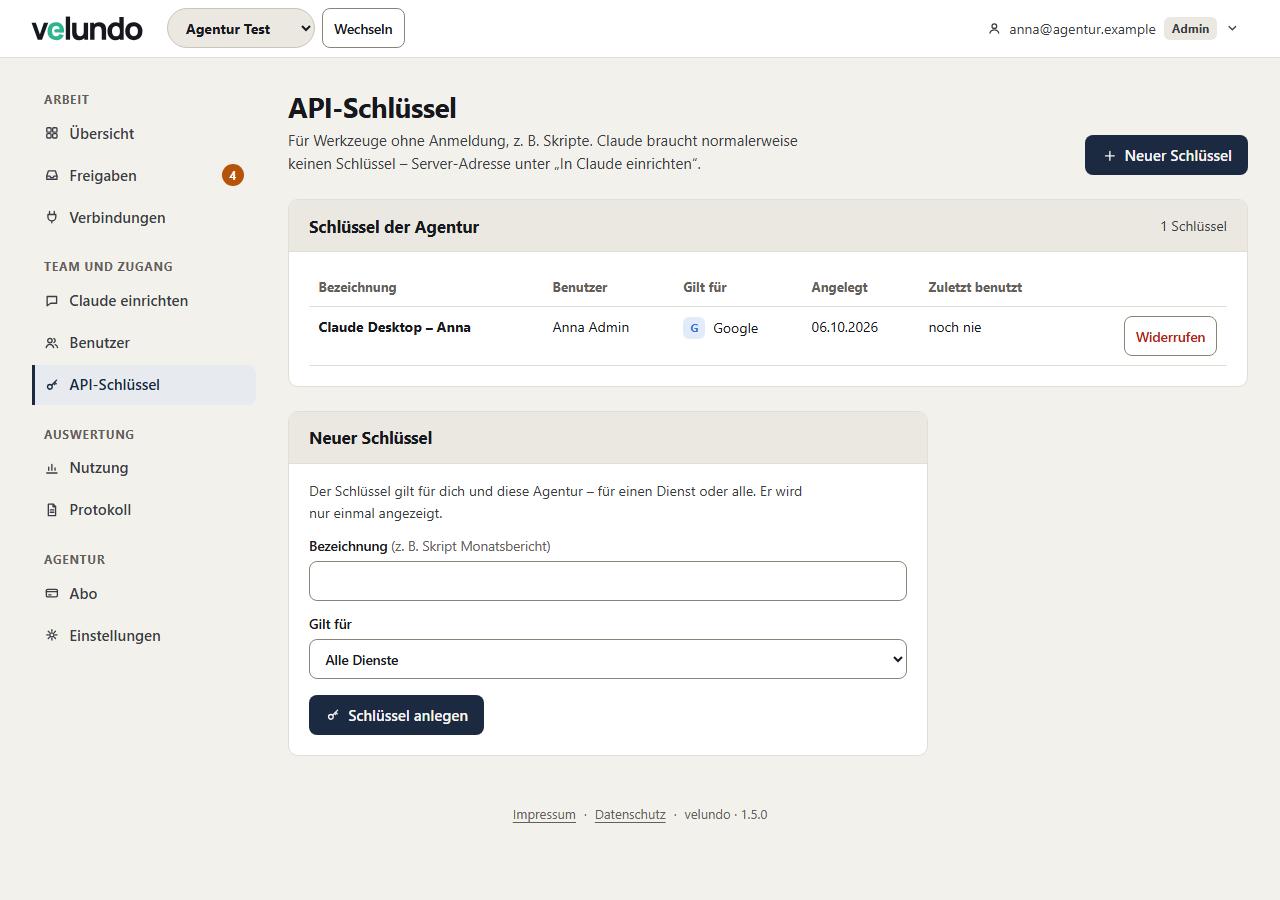Click the user profile icon in header
This screenshot has width=1280, height=900.
click(994, 29)
